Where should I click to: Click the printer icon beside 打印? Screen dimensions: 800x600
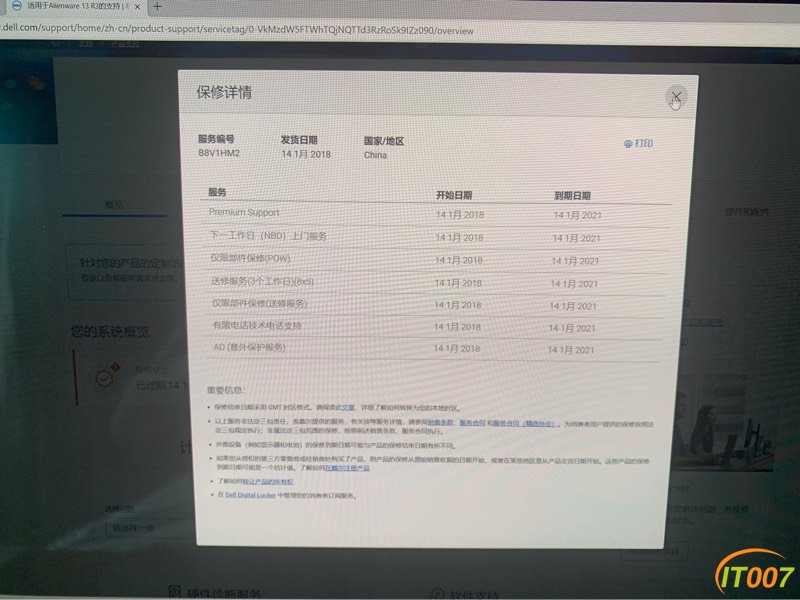(x=628, y=144)
